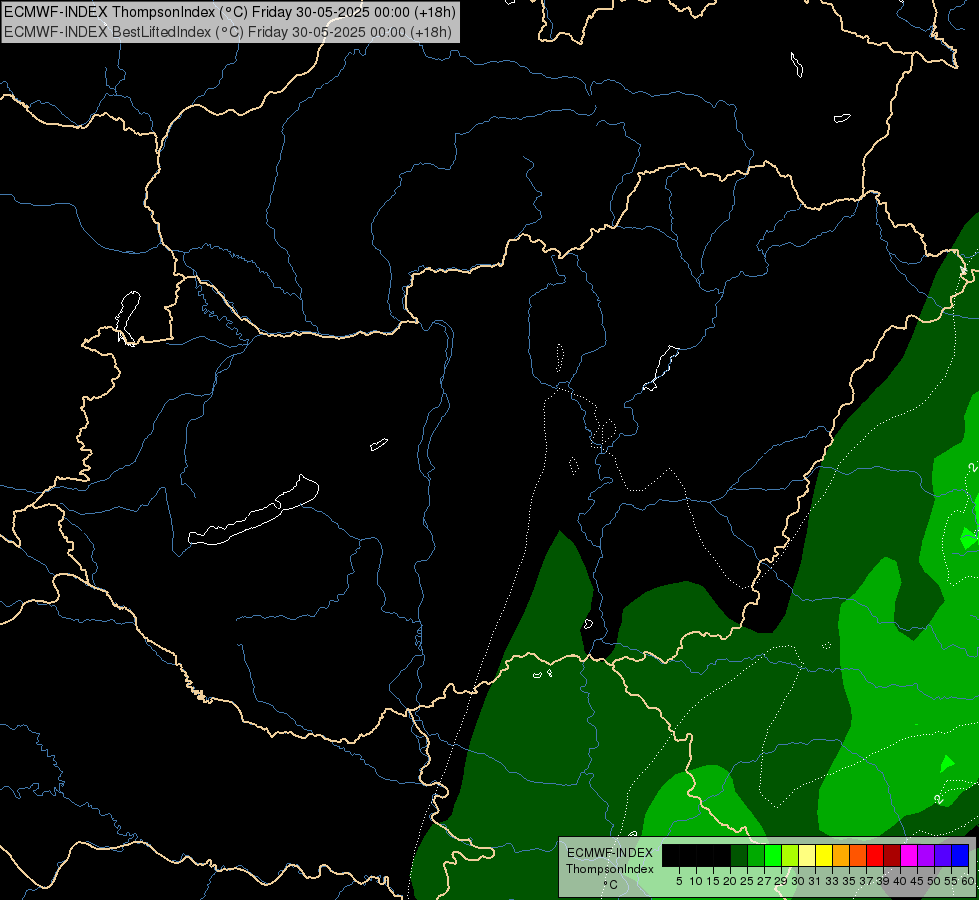Image resolution: width=979 pixels, height=900 pixels.
Task: Click the legend's ThompsonIndex label
Action: pyautogui.click(x=610, y=869)
